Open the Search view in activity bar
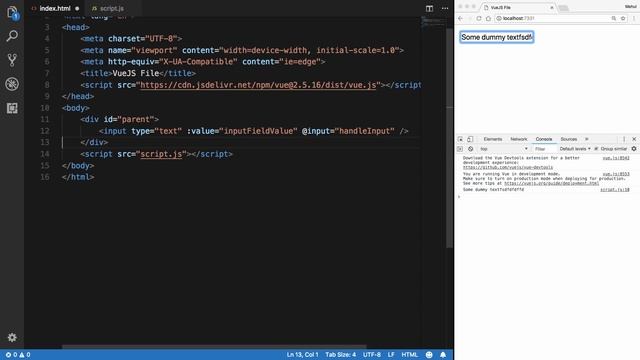 [12, 36]
